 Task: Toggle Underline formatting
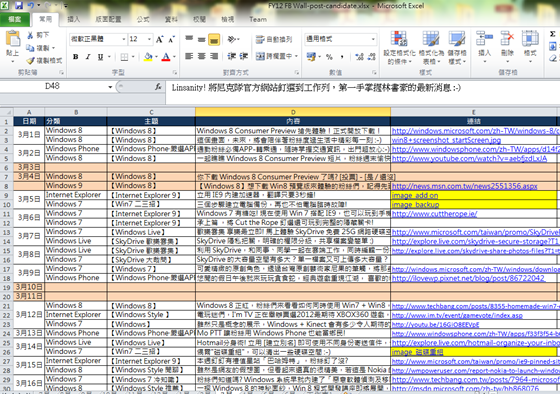tap(100, 56)
